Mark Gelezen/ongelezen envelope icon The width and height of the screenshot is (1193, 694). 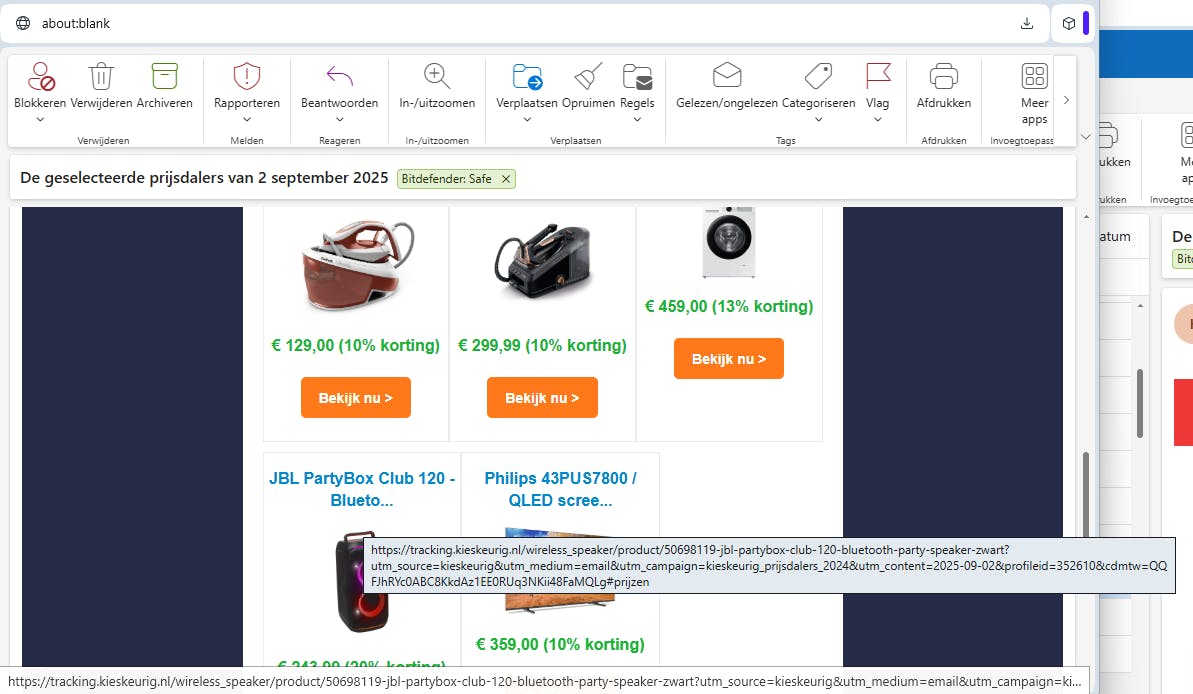click(x=727, y=76)
